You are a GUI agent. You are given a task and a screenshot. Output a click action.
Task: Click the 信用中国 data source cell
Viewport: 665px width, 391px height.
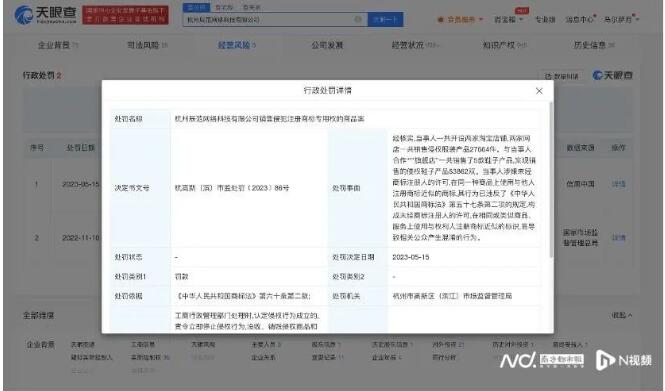[580, 184]
